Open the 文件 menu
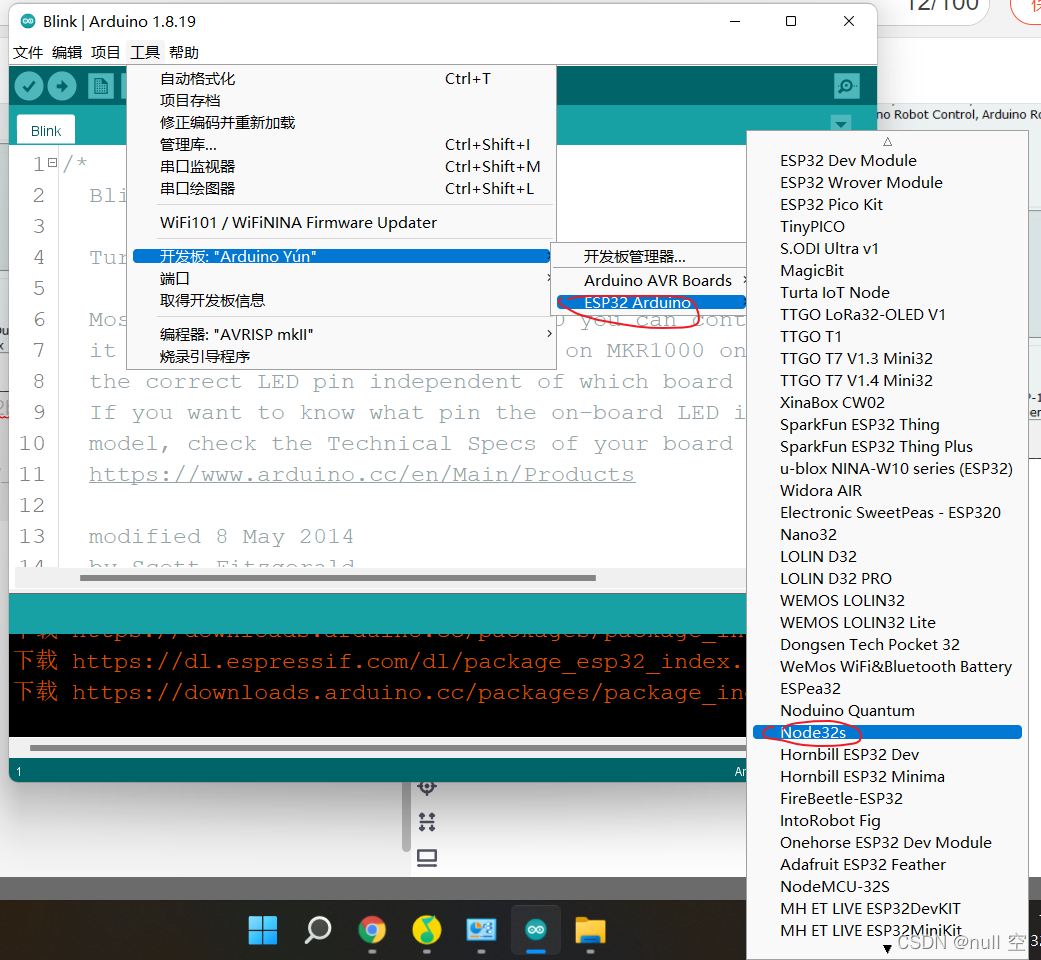This screenshot has height=960, width=1041. click(x=28, y=52)
